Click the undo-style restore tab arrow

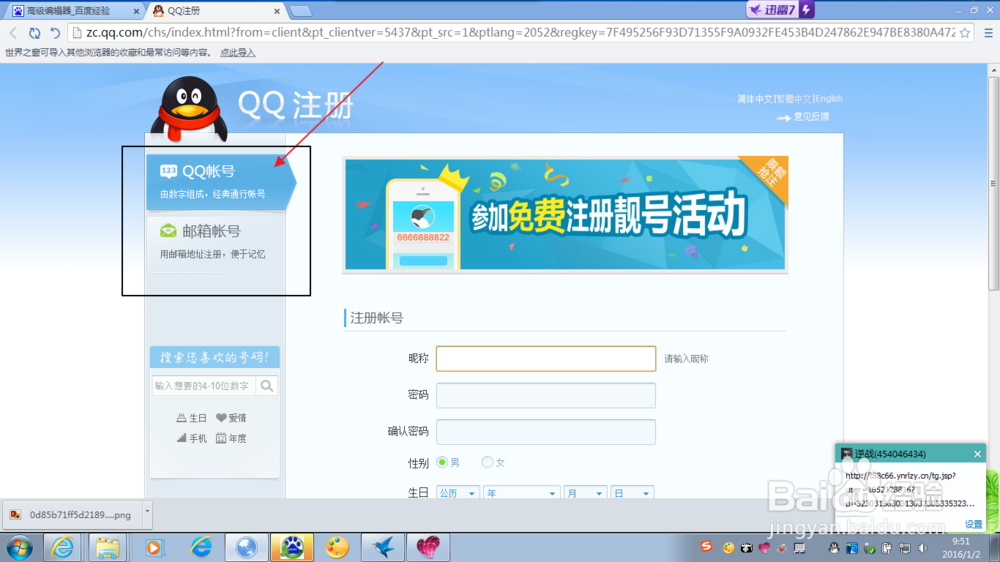(x=55, y=33)
